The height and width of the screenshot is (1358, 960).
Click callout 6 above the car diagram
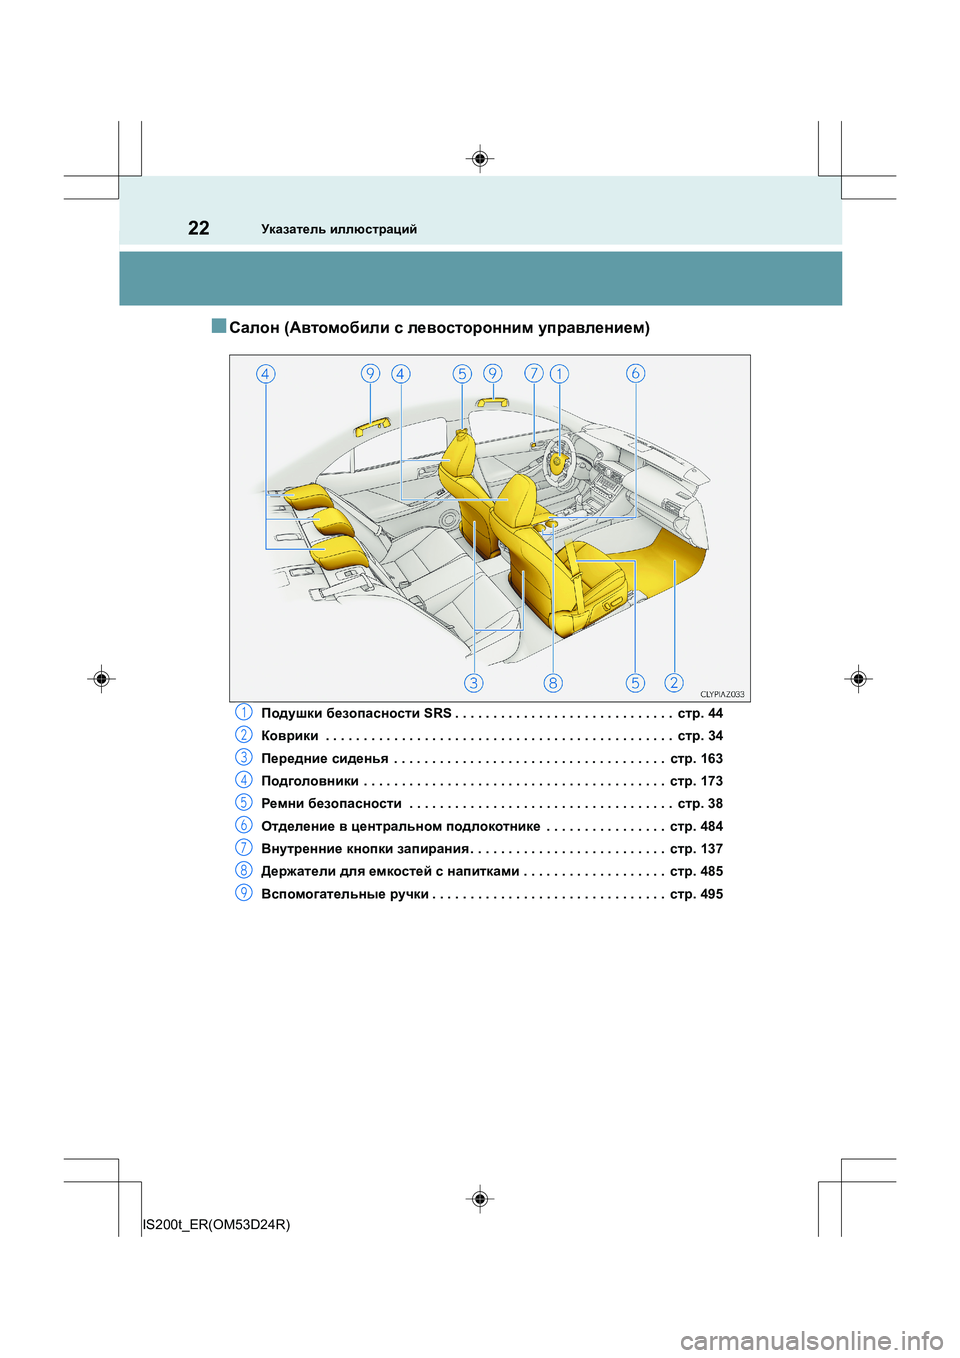[x=635, y=373]
